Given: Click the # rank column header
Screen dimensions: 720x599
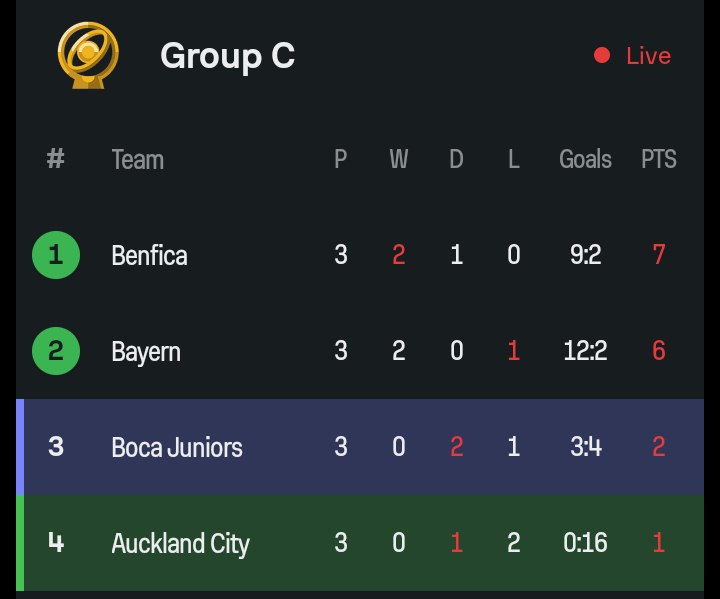Looking at the screenshot, I should 56,159.
